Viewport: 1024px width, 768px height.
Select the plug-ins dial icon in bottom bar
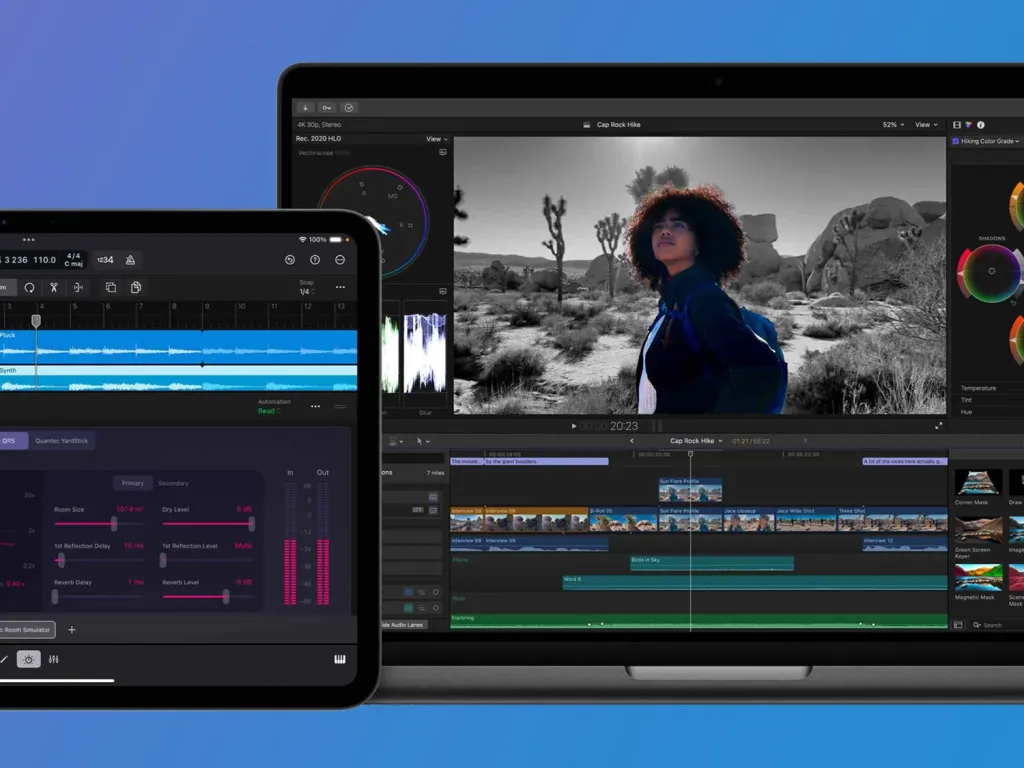click(29, 660)
